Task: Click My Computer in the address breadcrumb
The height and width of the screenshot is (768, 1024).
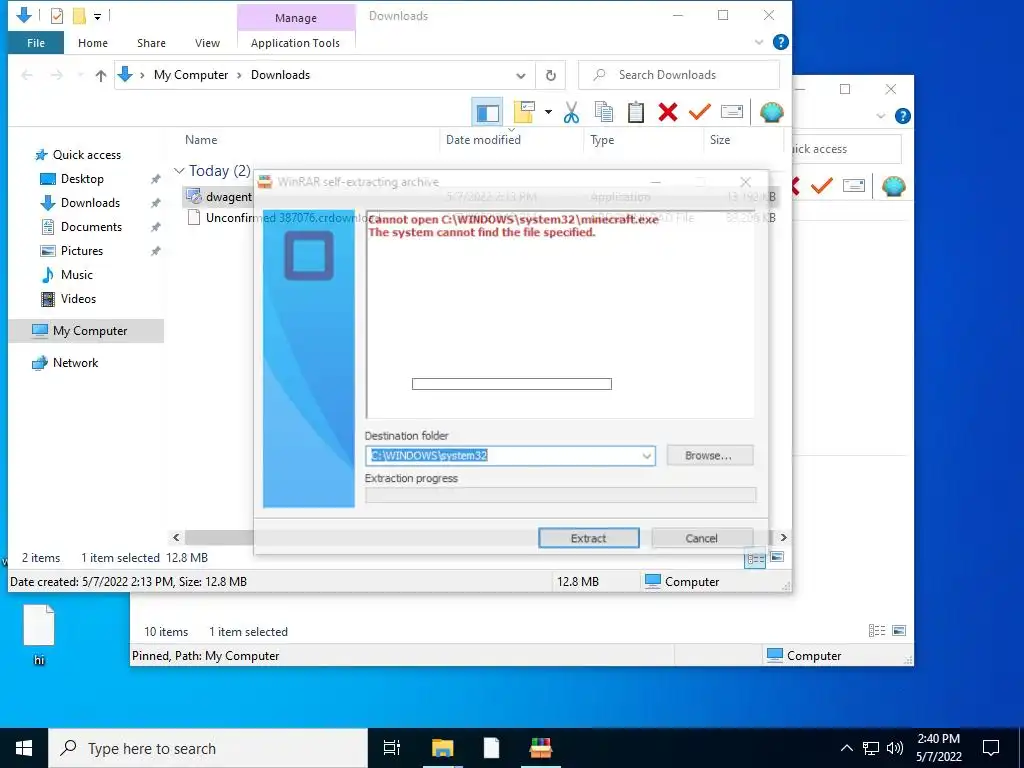Action: [191, 75]
